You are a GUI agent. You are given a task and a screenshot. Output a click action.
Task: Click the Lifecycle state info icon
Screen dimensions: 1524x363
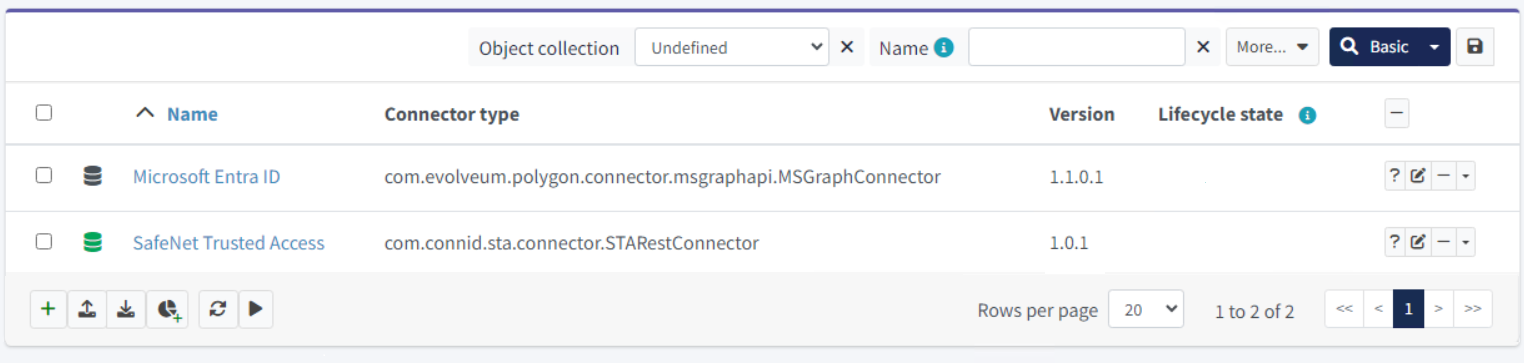click(x=1307, y=115)
